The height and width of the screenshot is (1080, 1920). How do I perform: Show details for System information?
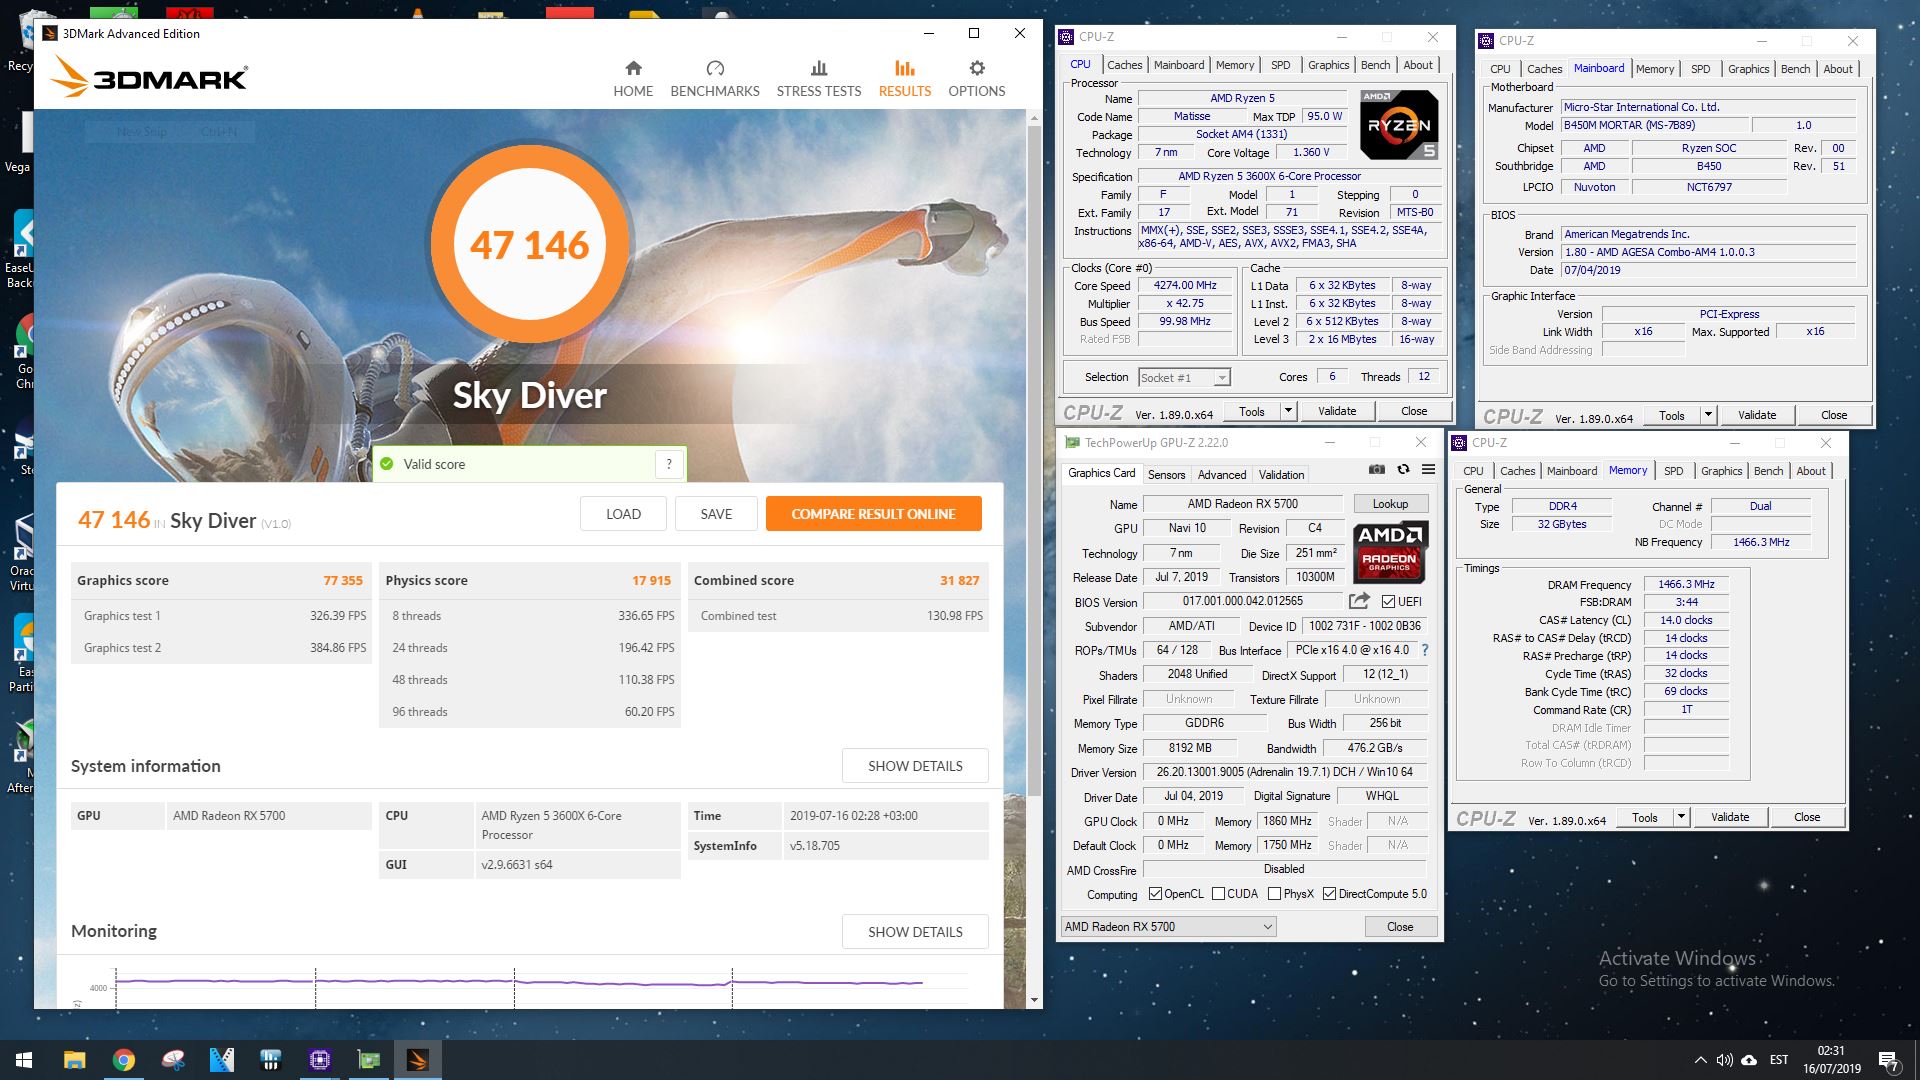pos(915,766)
